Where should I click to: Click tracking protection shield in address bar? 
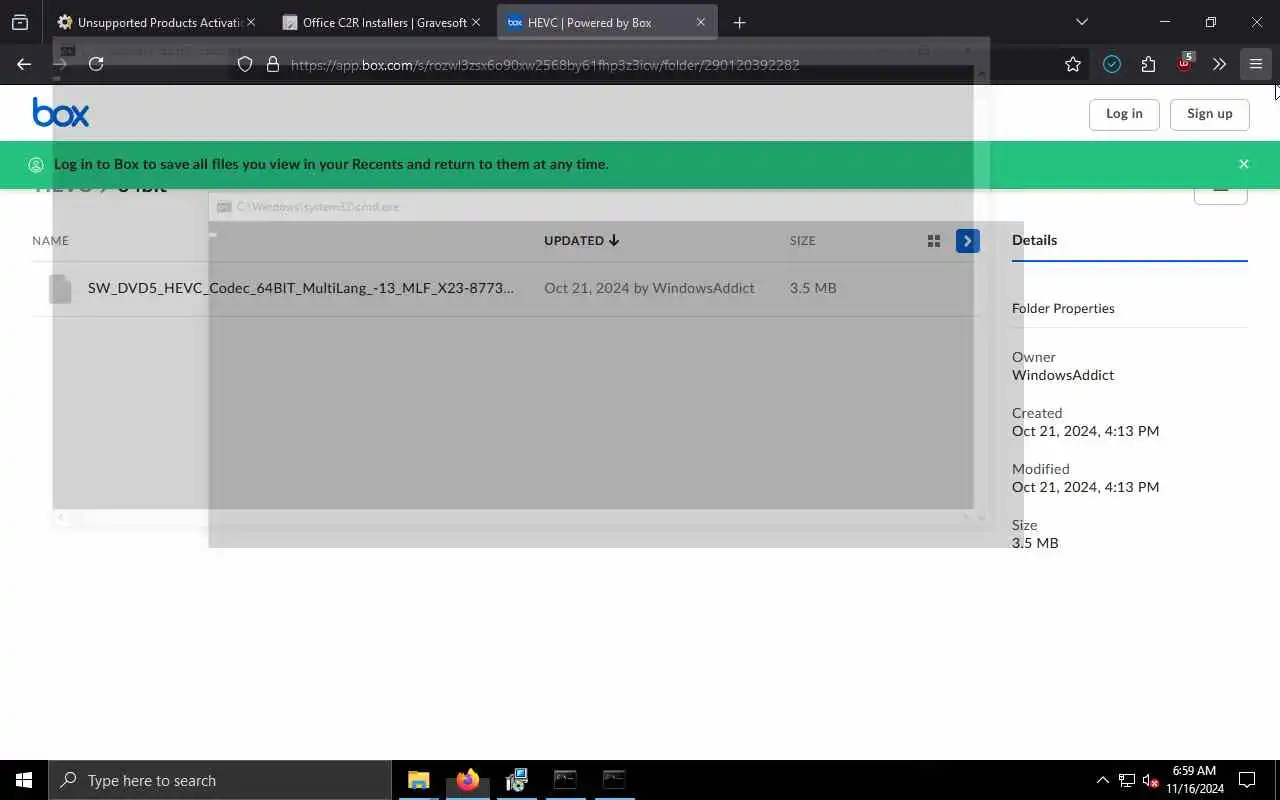click(245, 64)
